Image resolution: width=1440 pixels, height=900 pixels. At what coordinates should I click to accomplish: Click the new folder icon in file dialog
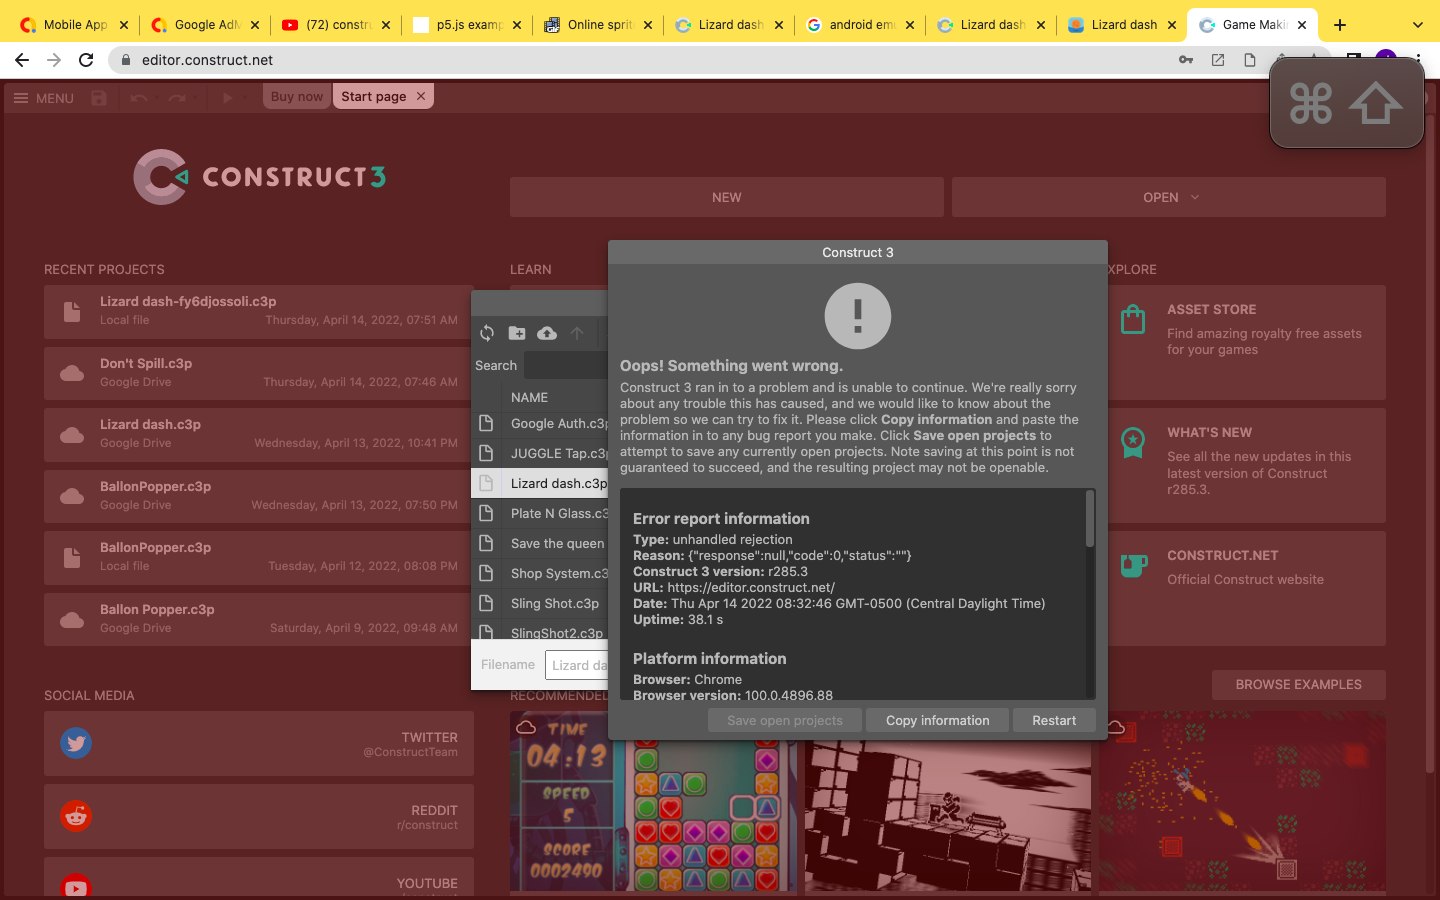(x=517, y=333)
